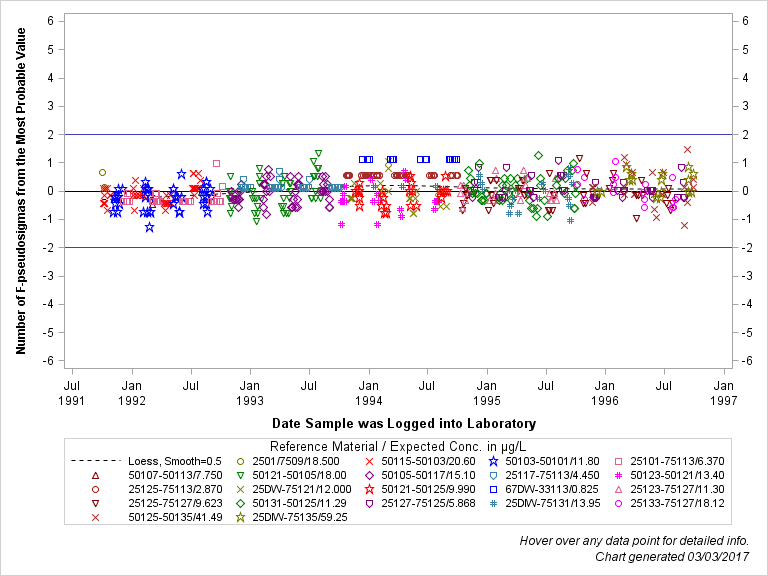Click the legend label '25133-75127/18.12'
Image resolution: width=768 pixels, height=576 pixels.
677,504
